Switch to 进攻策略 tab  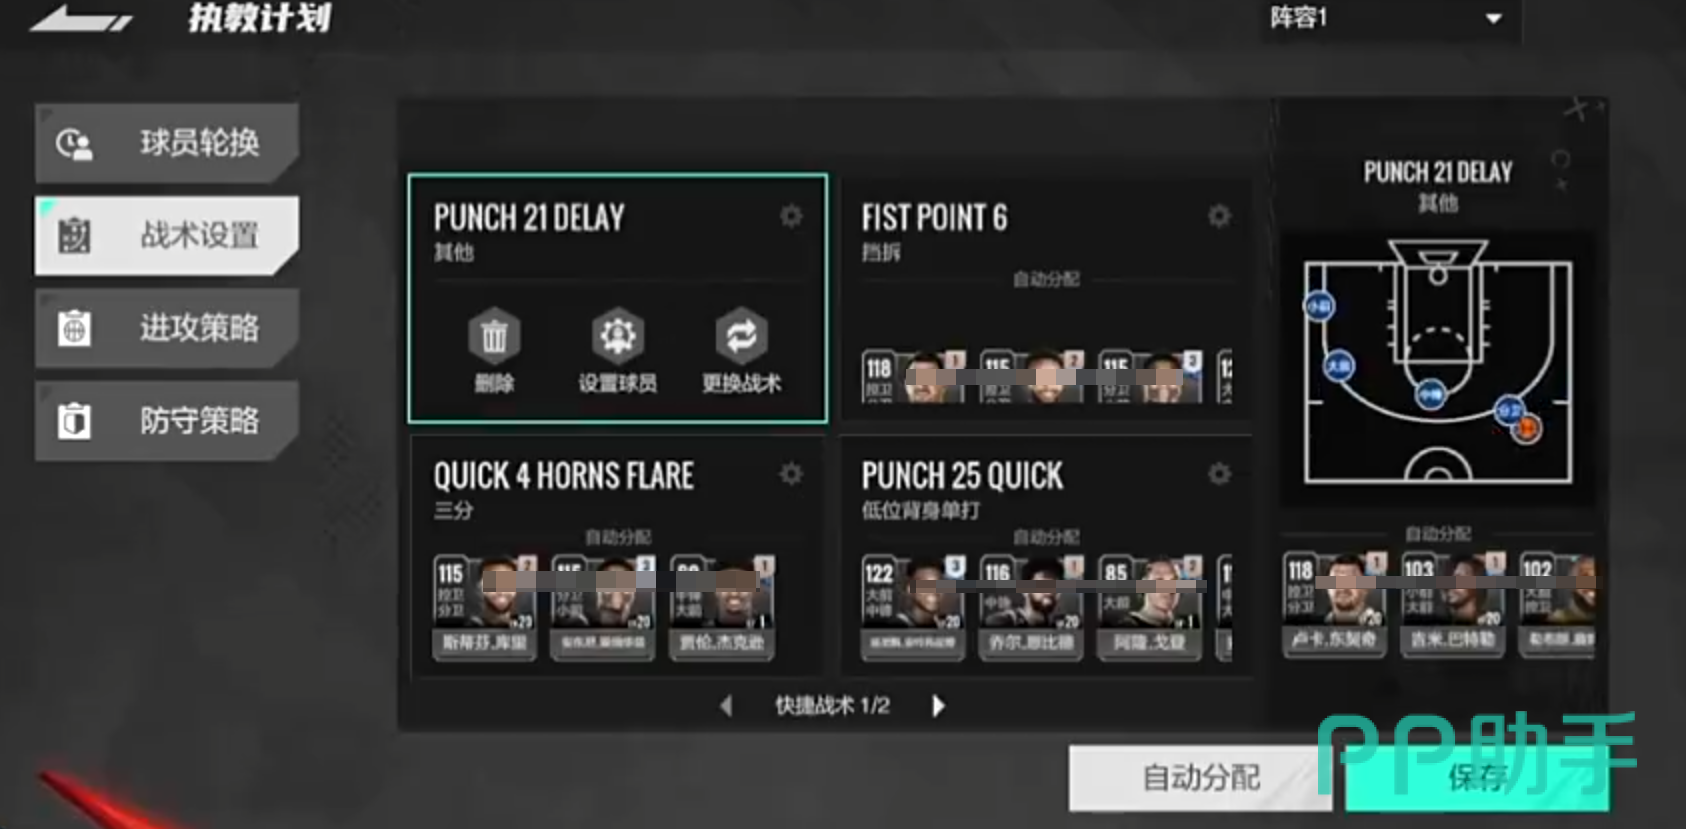[x=167, y=328]
